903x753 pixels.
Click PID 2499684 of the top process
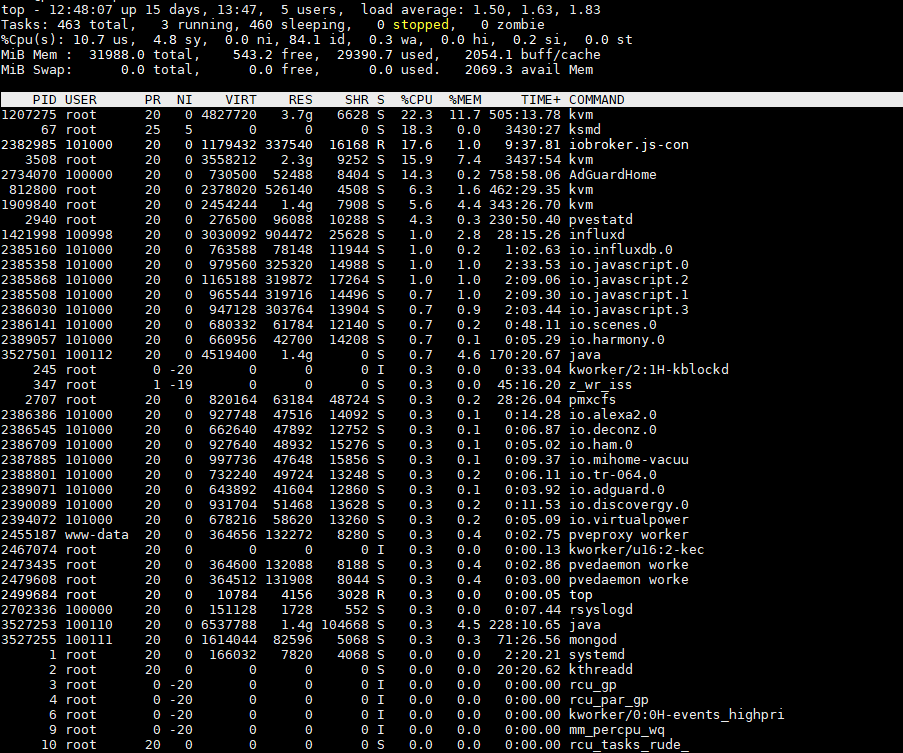tap(29, 594)
